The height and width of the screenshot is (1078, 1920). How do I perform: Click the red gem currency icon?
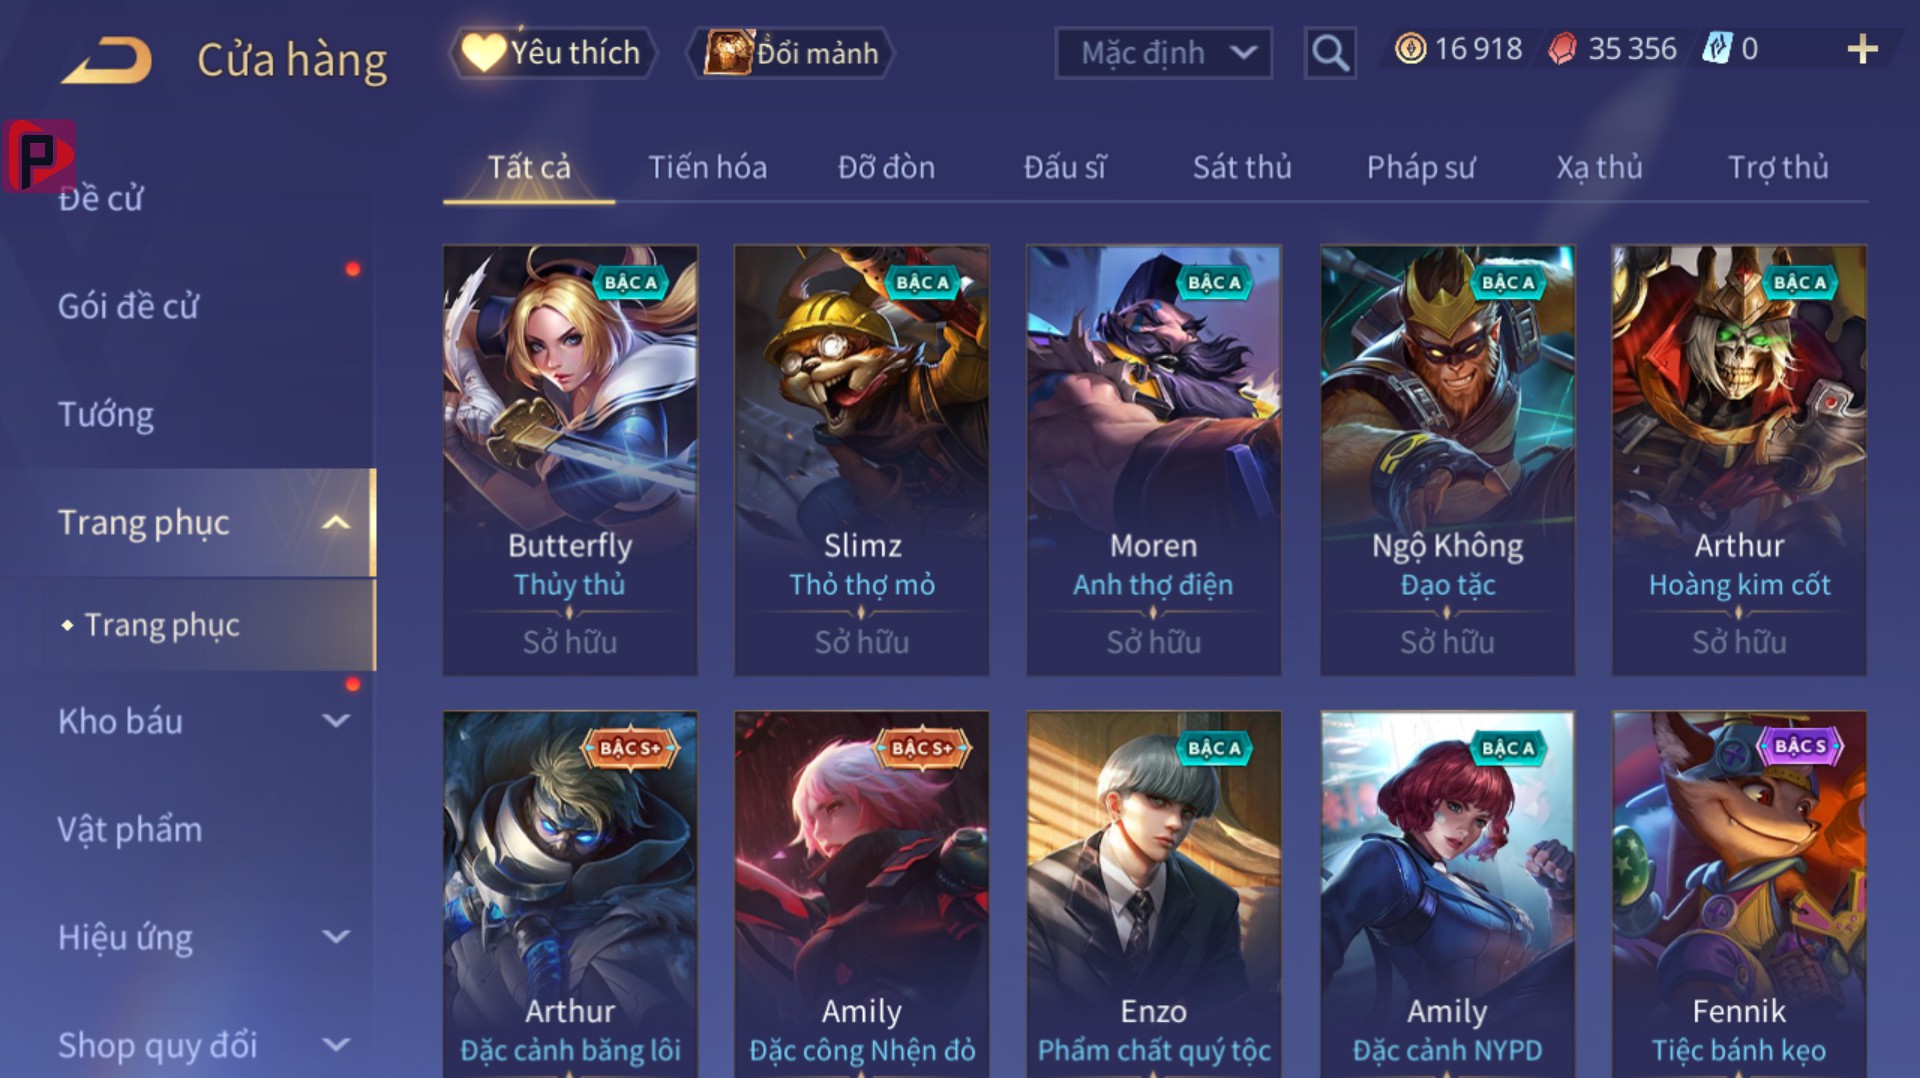point(1562,49)
